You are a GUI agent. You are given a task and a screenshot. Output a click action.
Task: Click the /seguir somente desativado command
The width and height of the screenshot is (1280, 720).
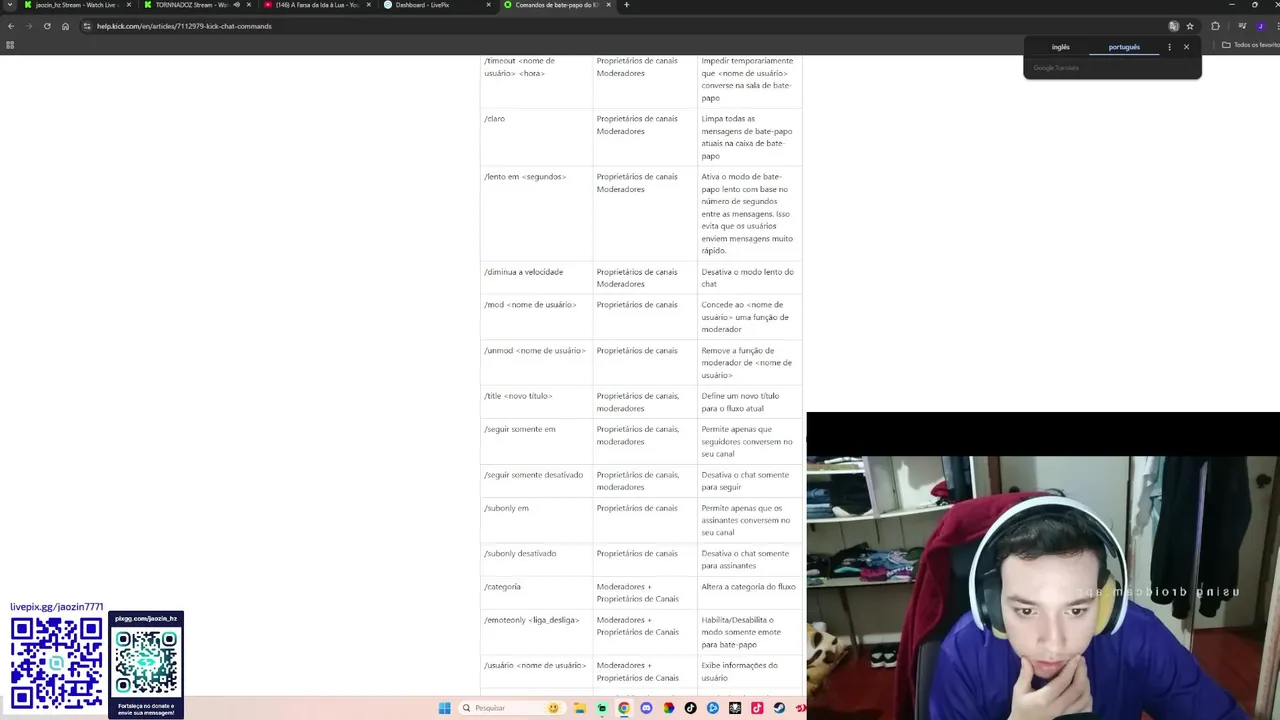click(534, 475)
